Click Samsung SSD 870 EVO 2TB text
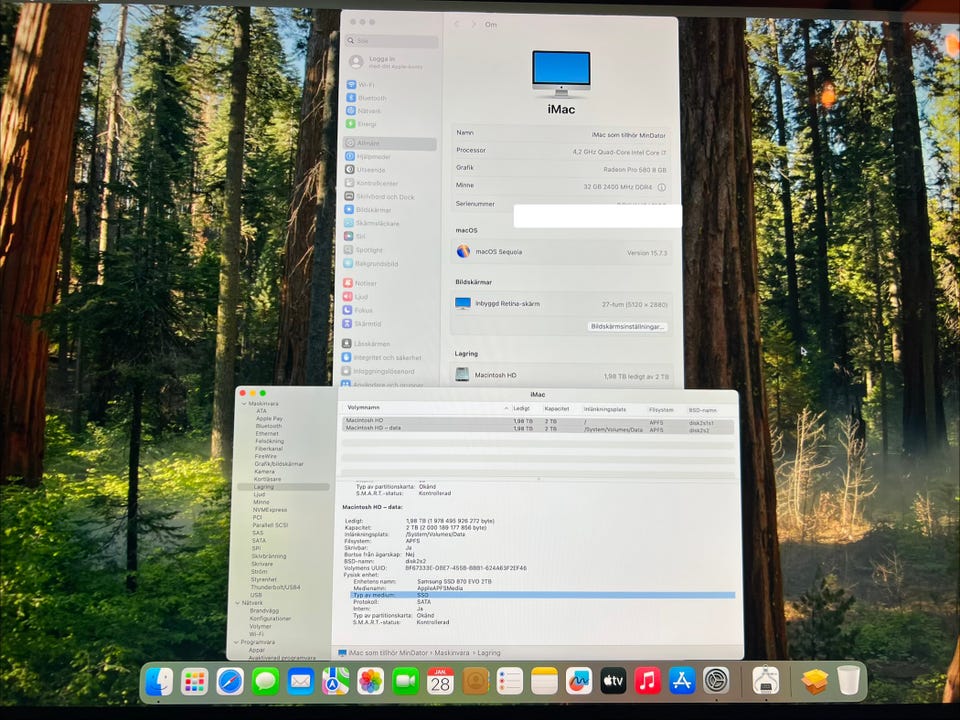The width and height of the screenshot is (960, 720). pos(454,582)
